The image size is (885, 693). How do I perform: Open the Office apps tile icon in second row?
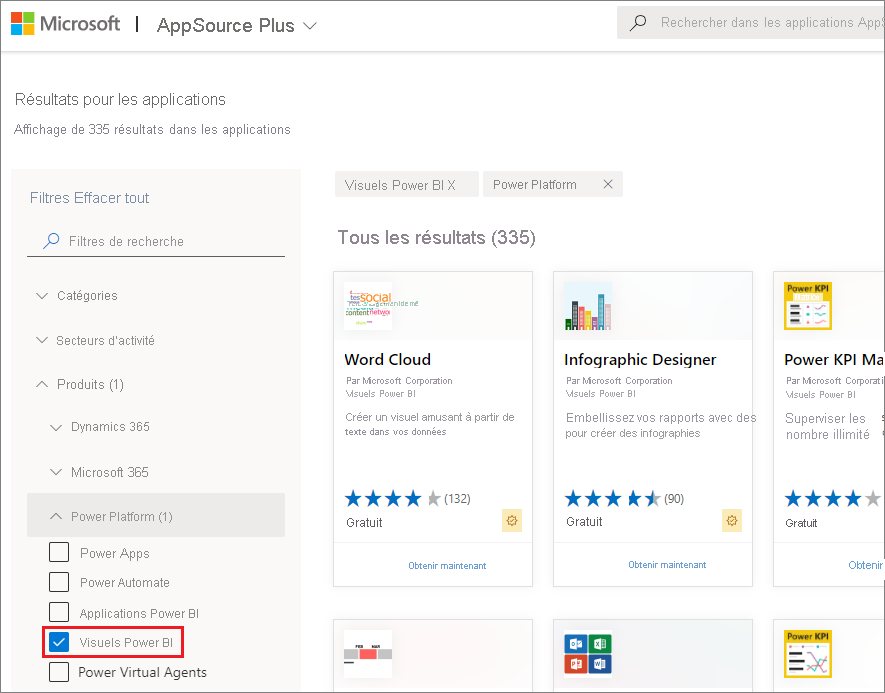coord(588,654)
